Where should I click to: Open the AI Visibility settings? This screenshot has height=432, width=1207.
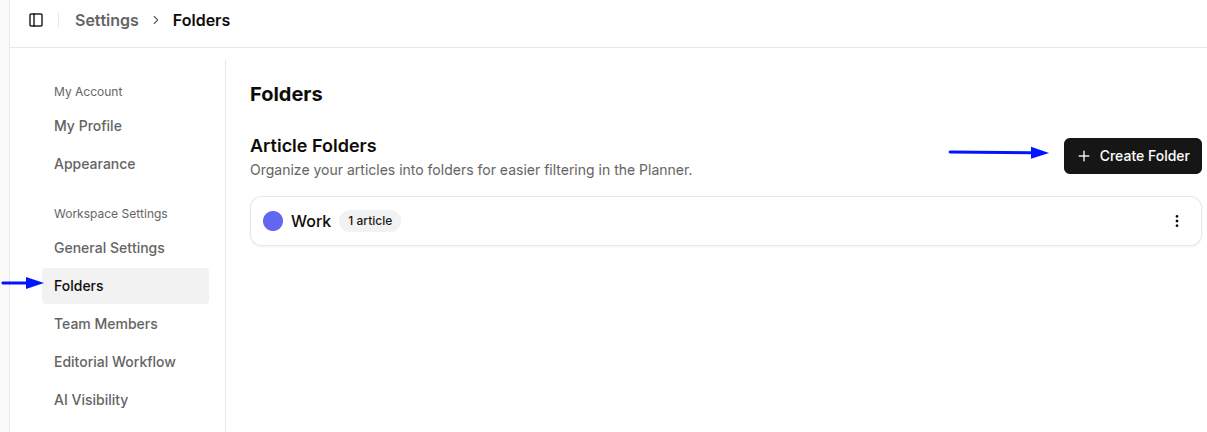(x=91, y=400)
